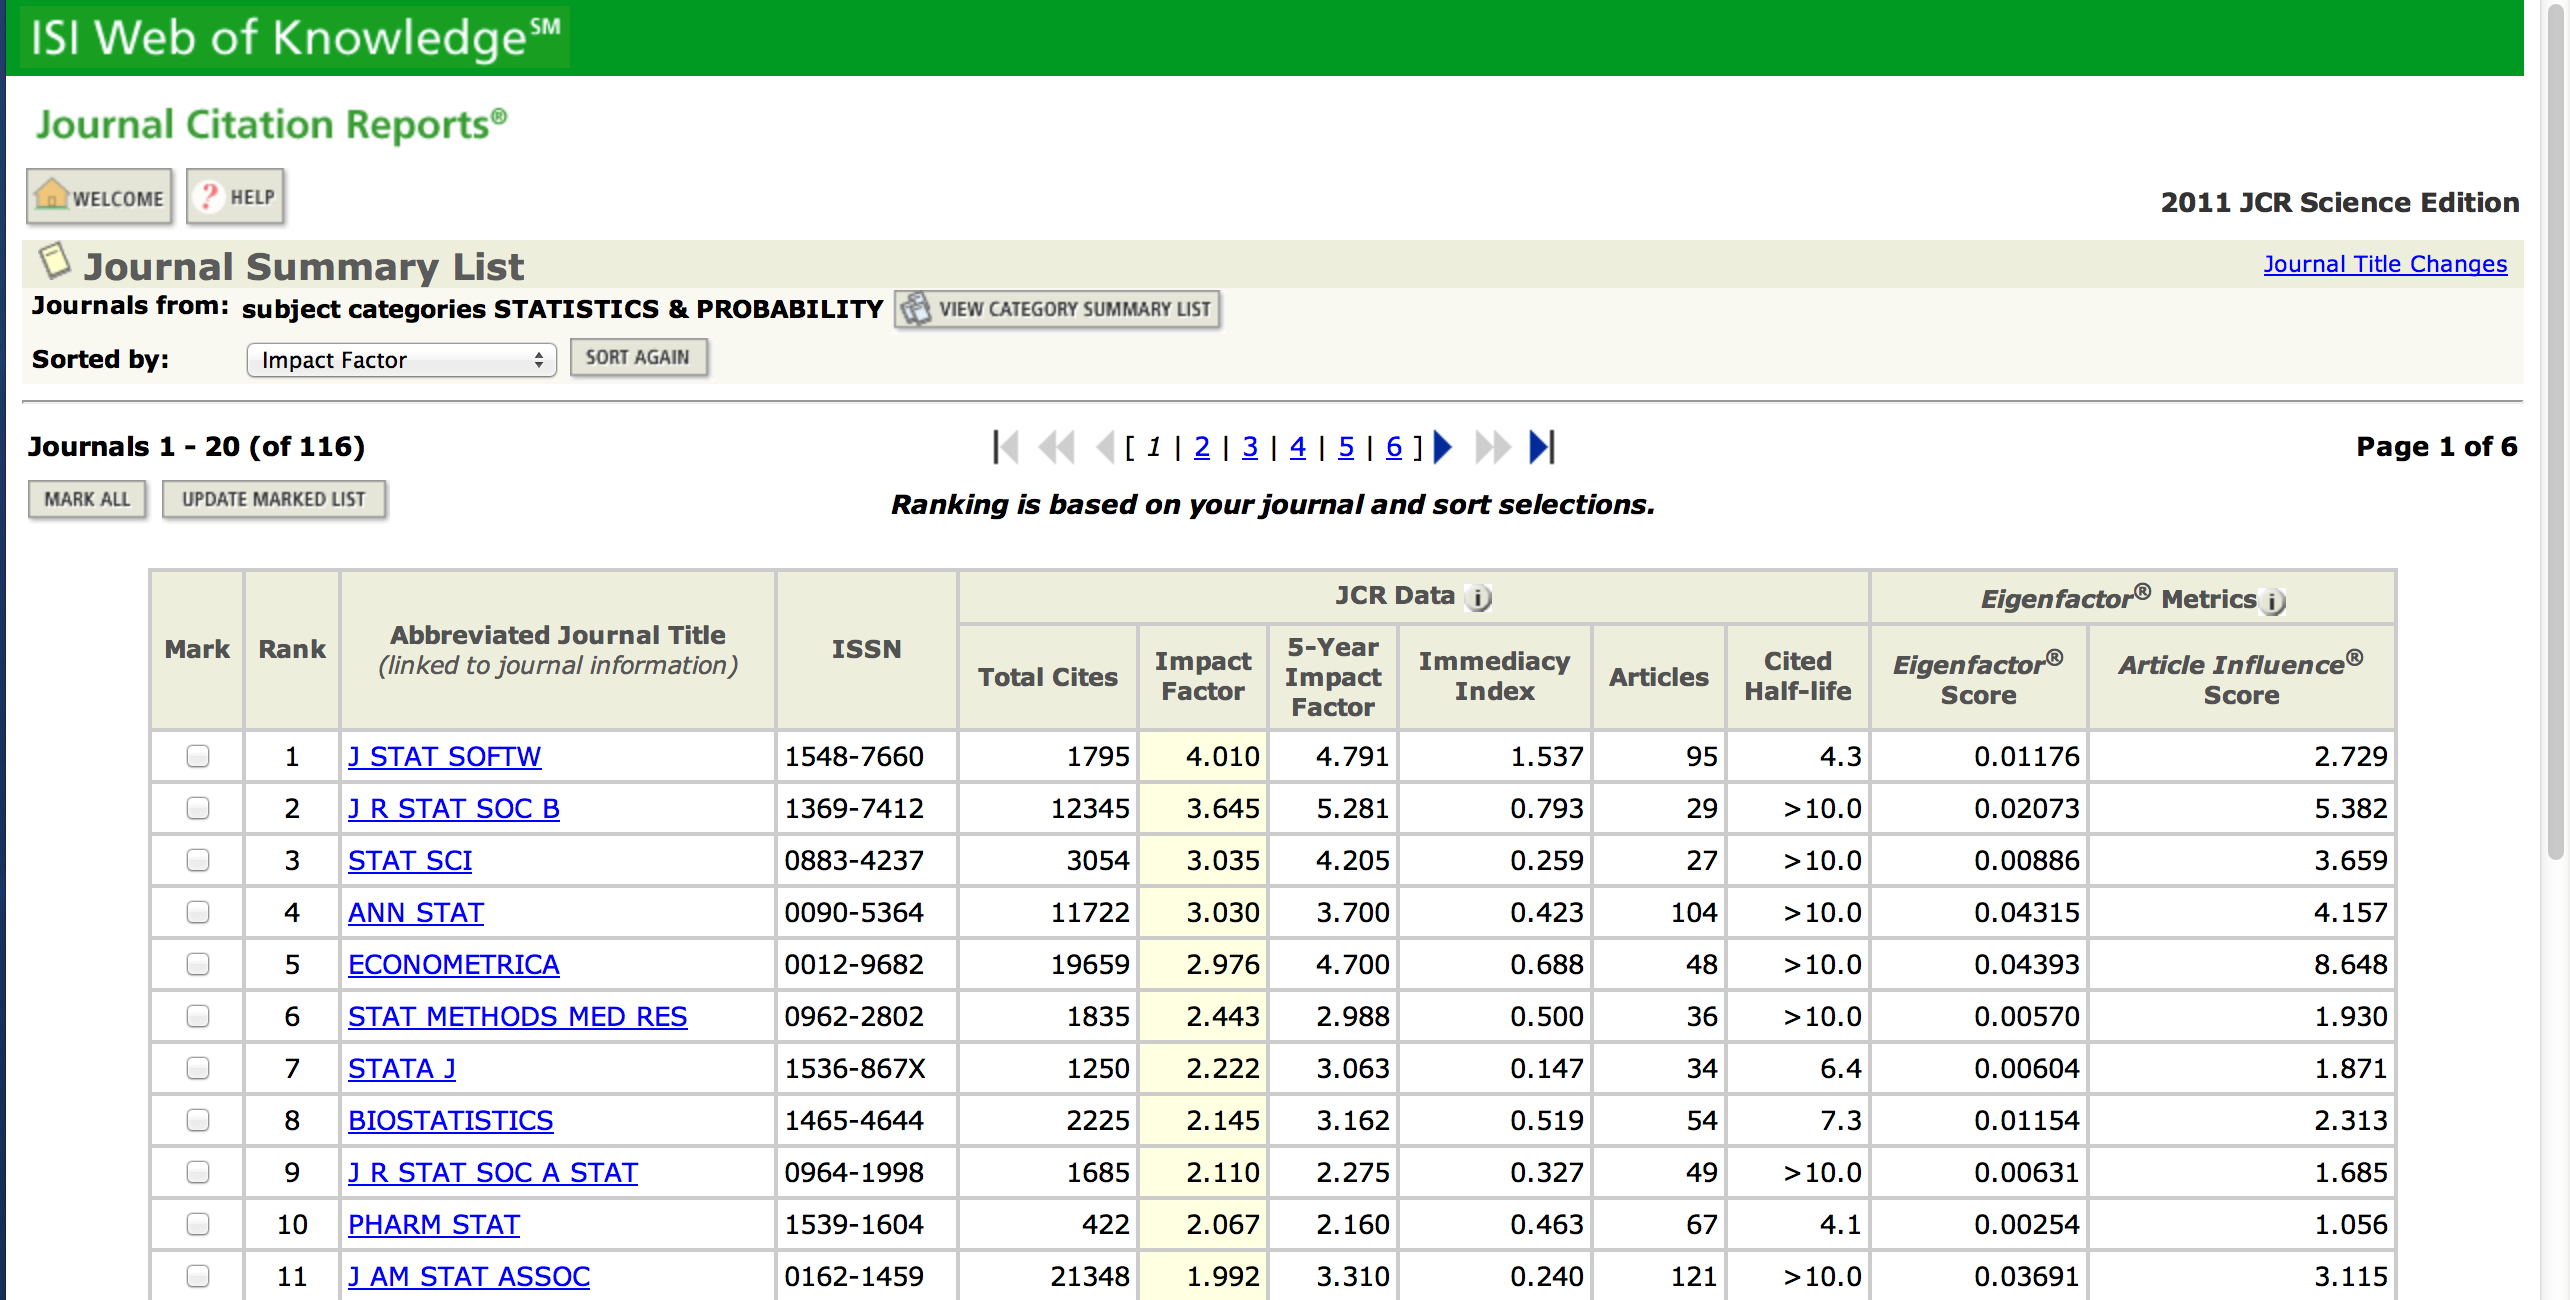The height and width of the screenshot is (1300, 2570).
Task: Mark checkbox for STATA J
Action: coord(198,1068)
